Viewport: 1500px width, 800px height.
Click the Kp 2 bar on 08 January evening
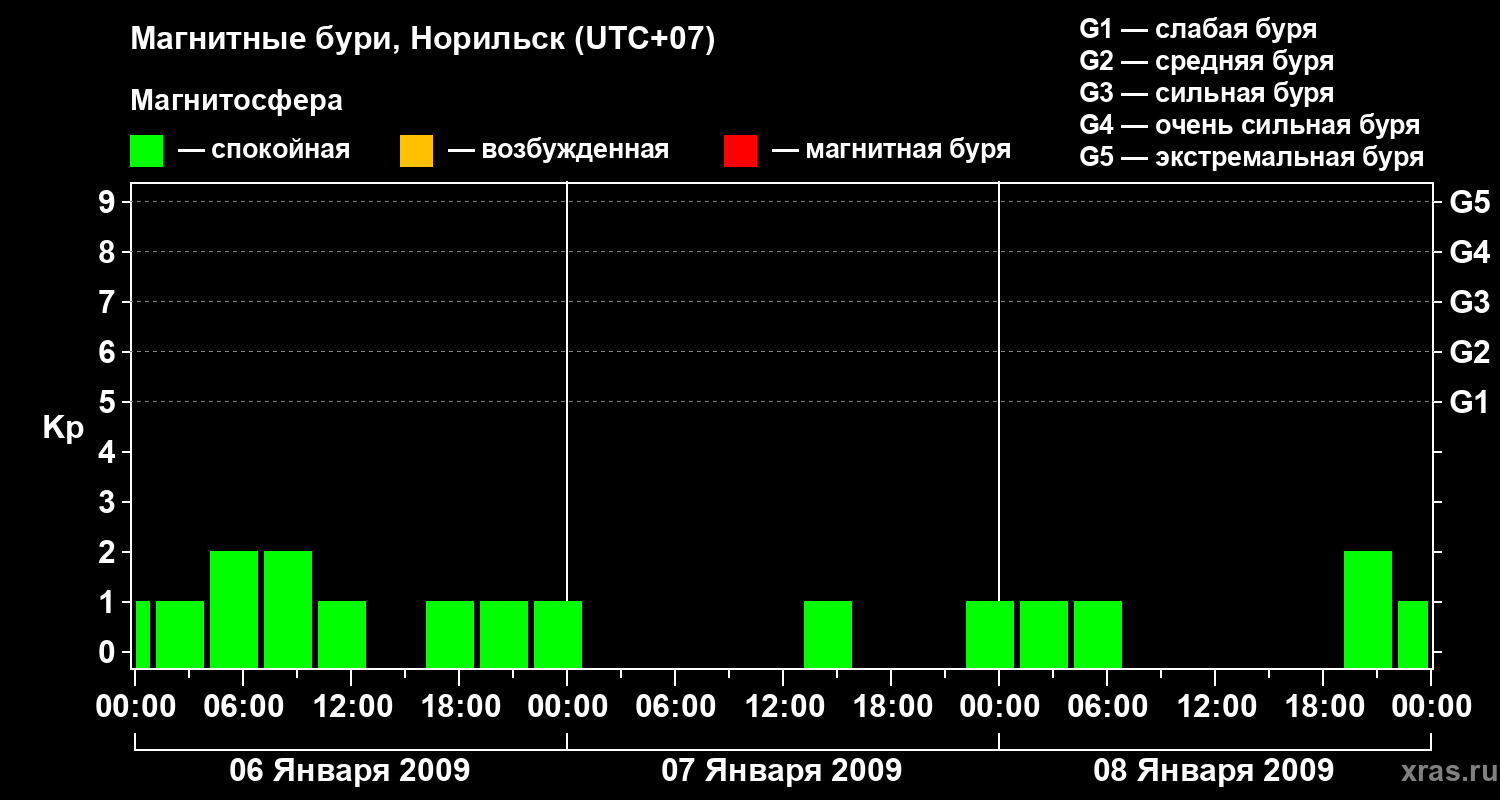pos(1368,609)
